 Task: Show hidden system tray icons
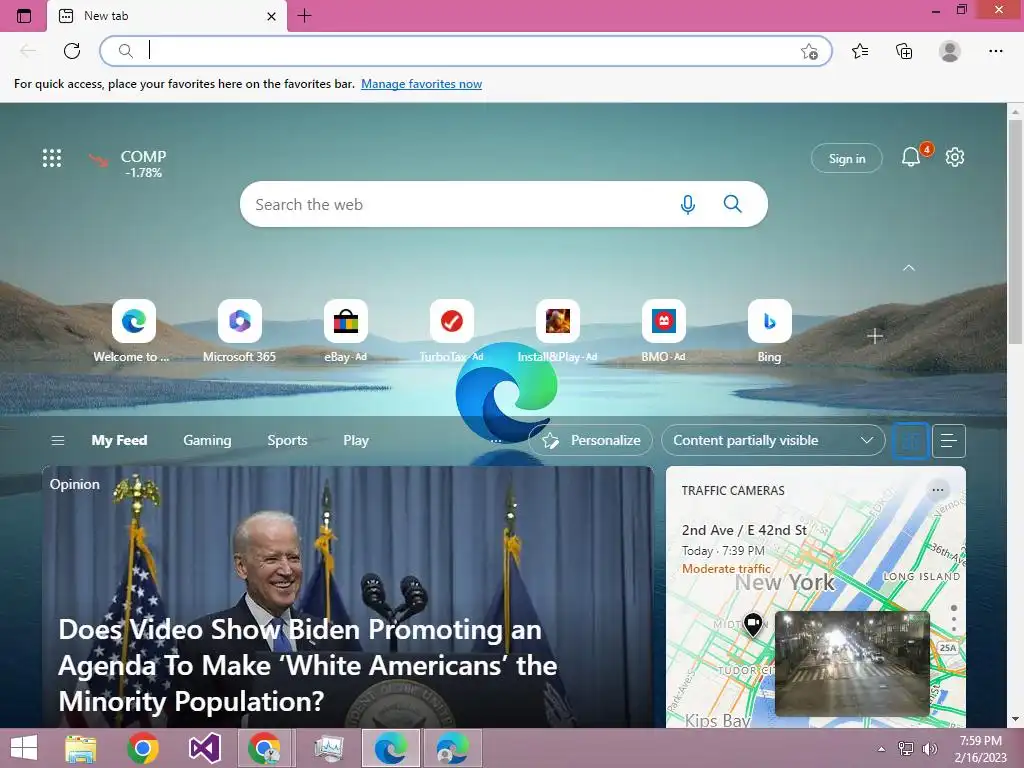coord(881,749)
